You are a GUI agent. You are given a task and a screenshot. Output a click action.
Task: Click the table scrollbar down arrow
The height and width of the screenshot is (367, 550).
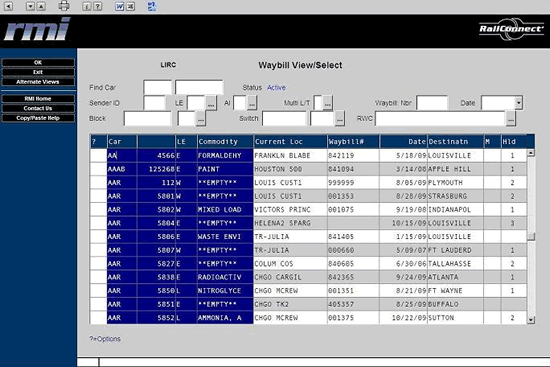coord(531,320)
